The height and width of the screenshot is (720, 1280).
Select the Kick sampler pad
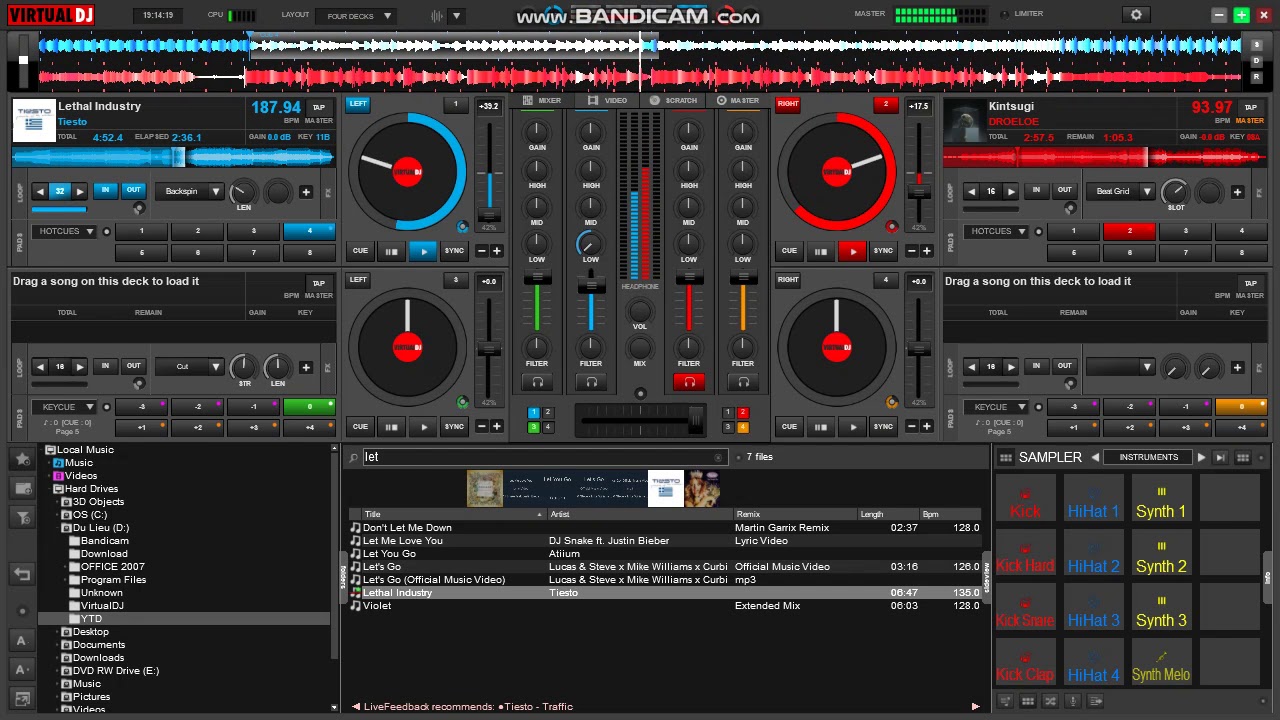pos(1025,498)
